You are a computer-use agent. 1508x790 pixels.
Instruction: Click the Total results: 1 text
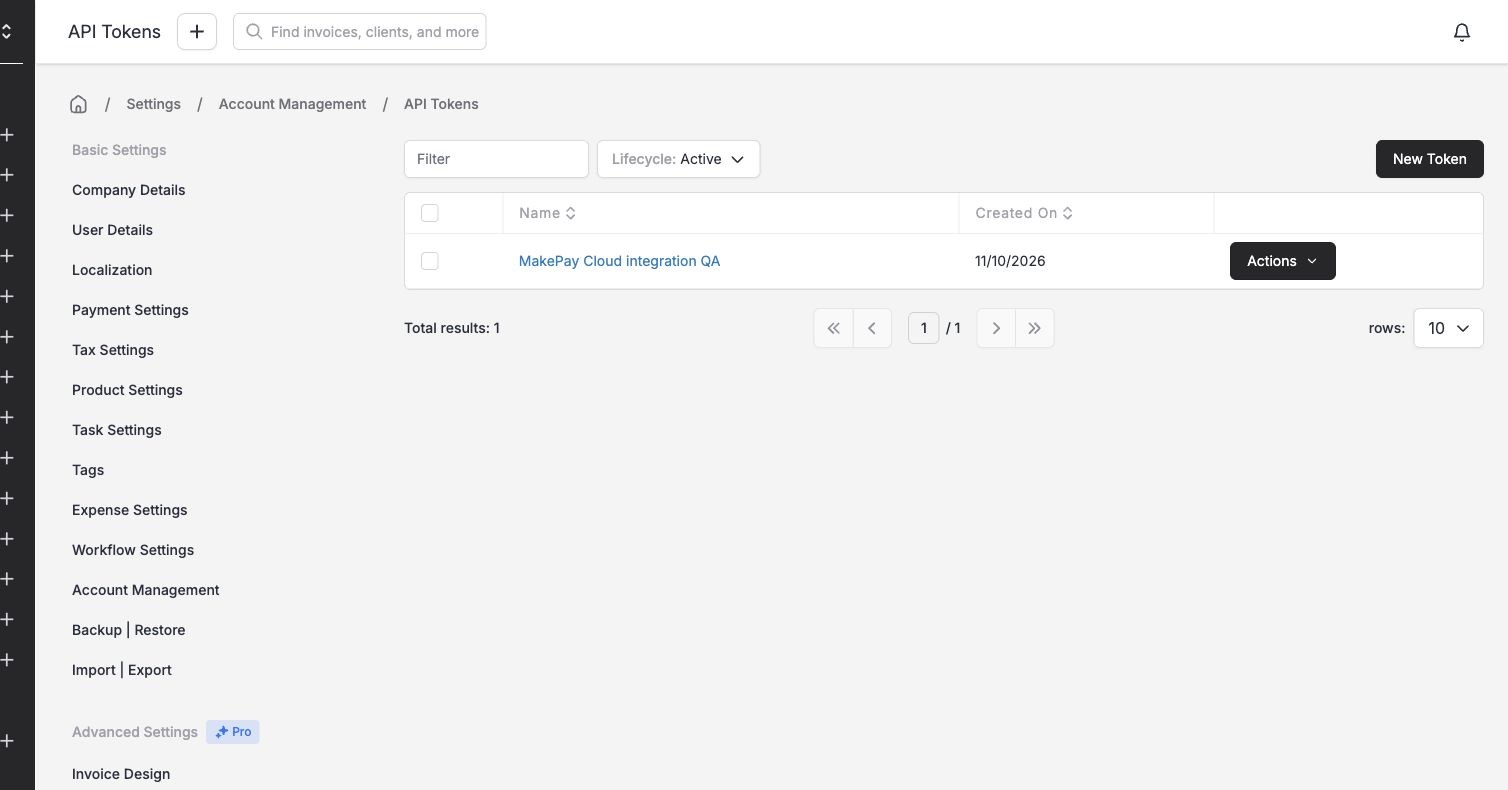(452, 328)
